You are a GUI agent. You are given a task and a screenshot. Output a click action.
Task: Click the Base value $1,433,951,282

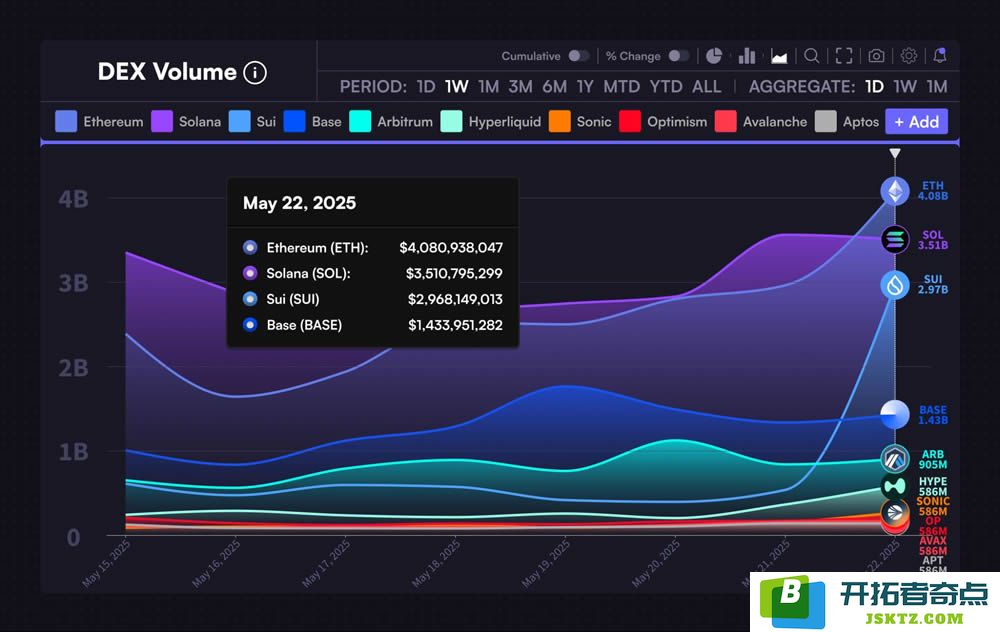coord(455,325)
